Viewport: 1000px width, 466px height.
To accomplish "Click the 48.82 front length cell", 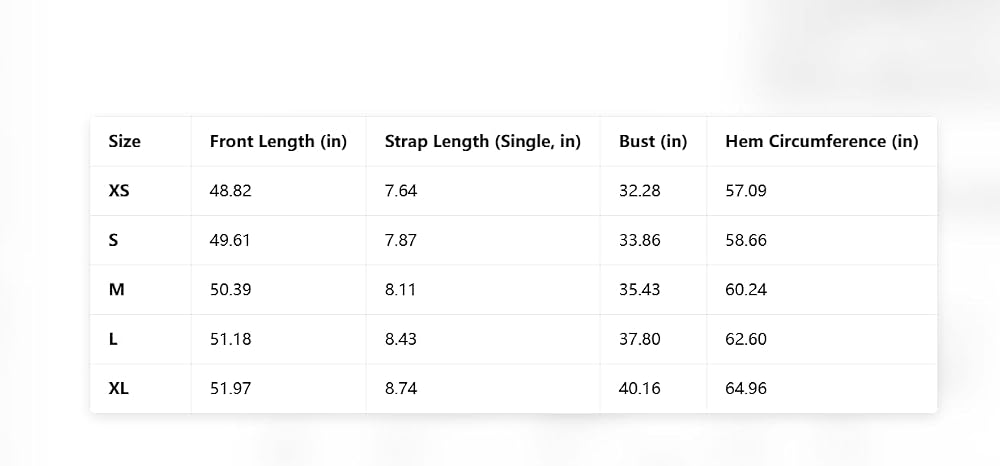I will [x=230, y=191].
